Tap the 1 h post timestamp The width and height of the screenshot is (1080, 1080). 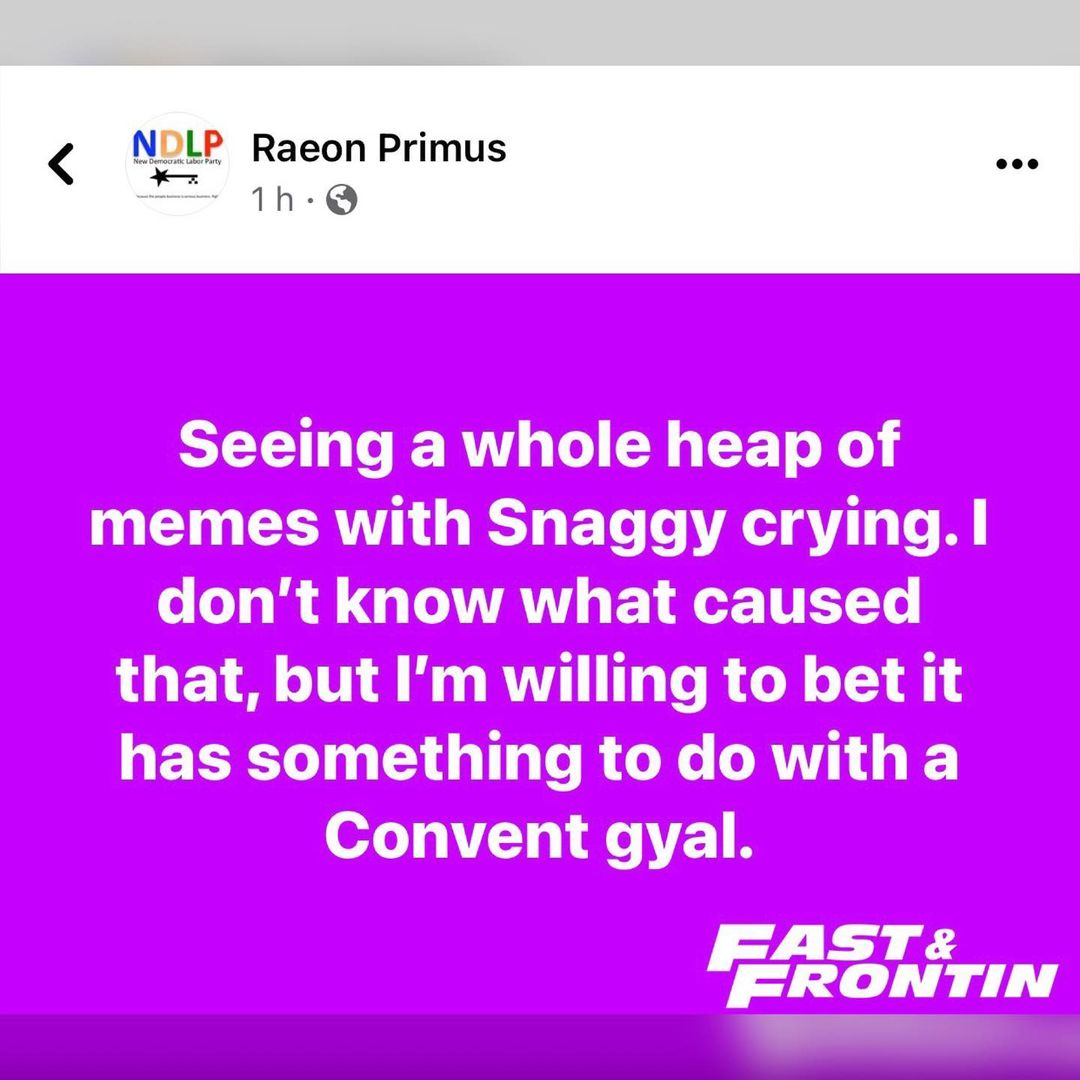272,200
